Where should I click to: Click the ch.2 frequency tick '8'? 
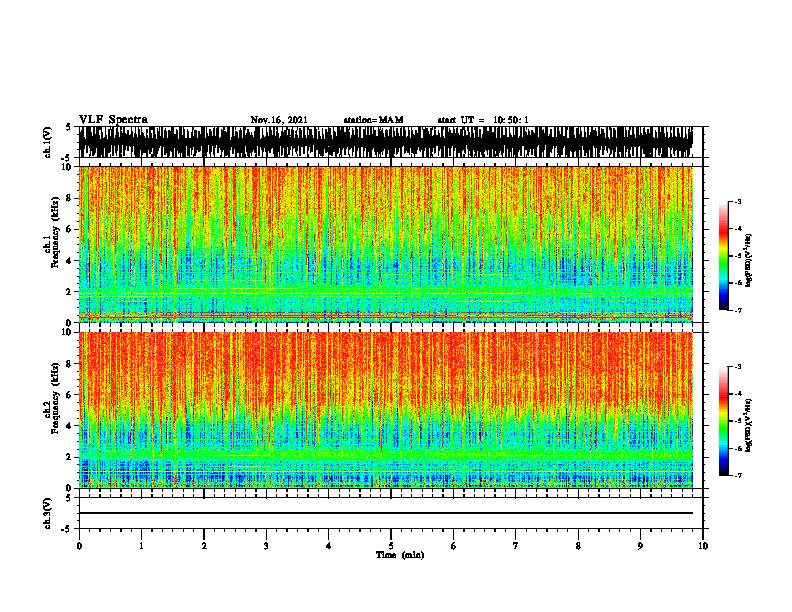click(69, 364)
